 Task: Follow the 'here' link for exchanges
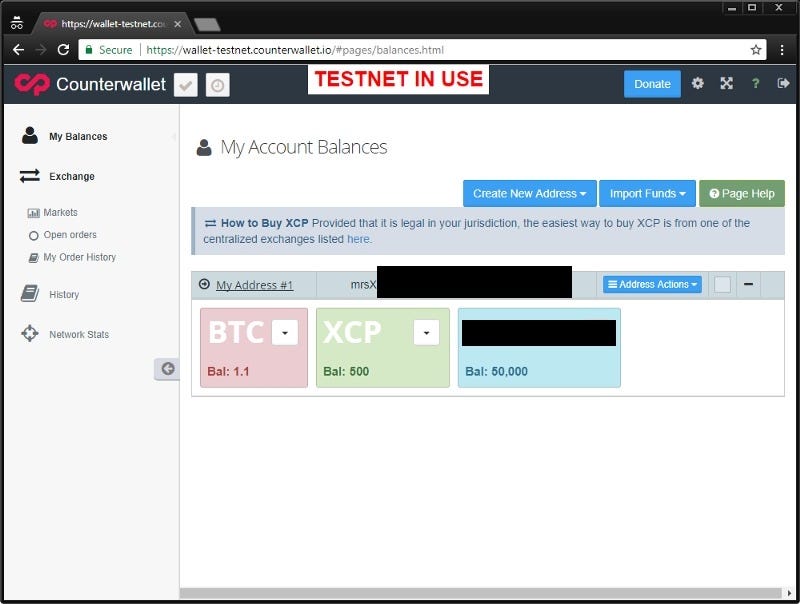359,239
